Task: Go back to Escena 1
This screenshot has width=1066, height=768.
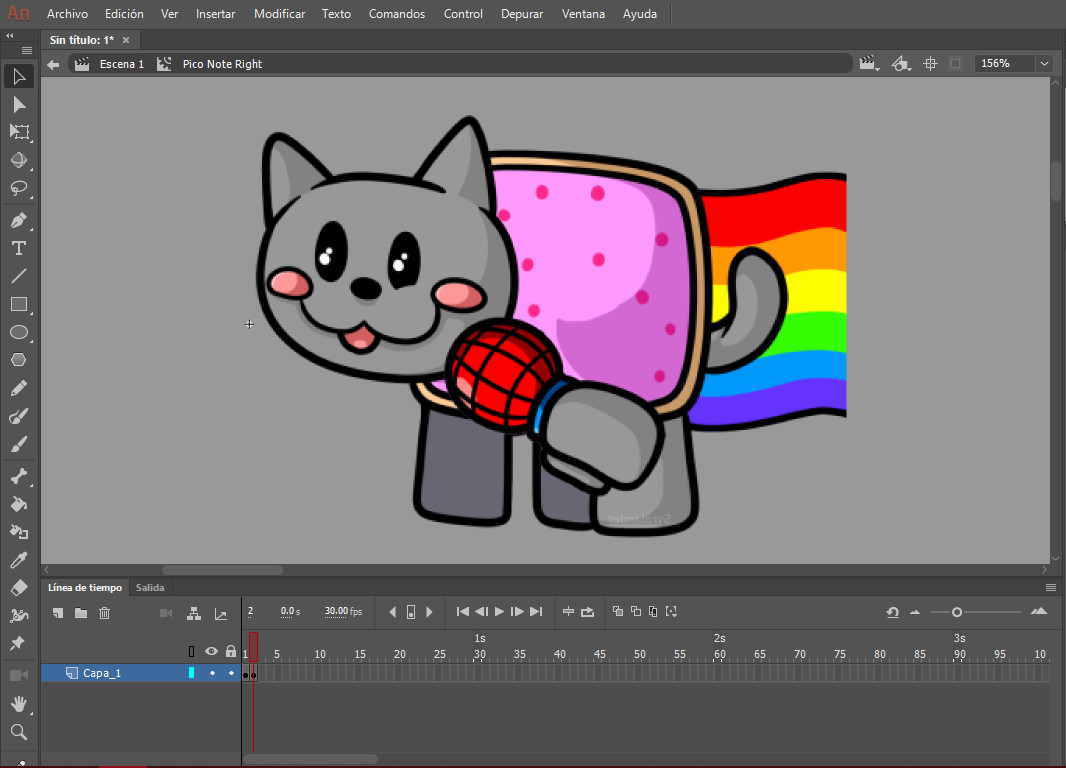Action: click(121, 64)
